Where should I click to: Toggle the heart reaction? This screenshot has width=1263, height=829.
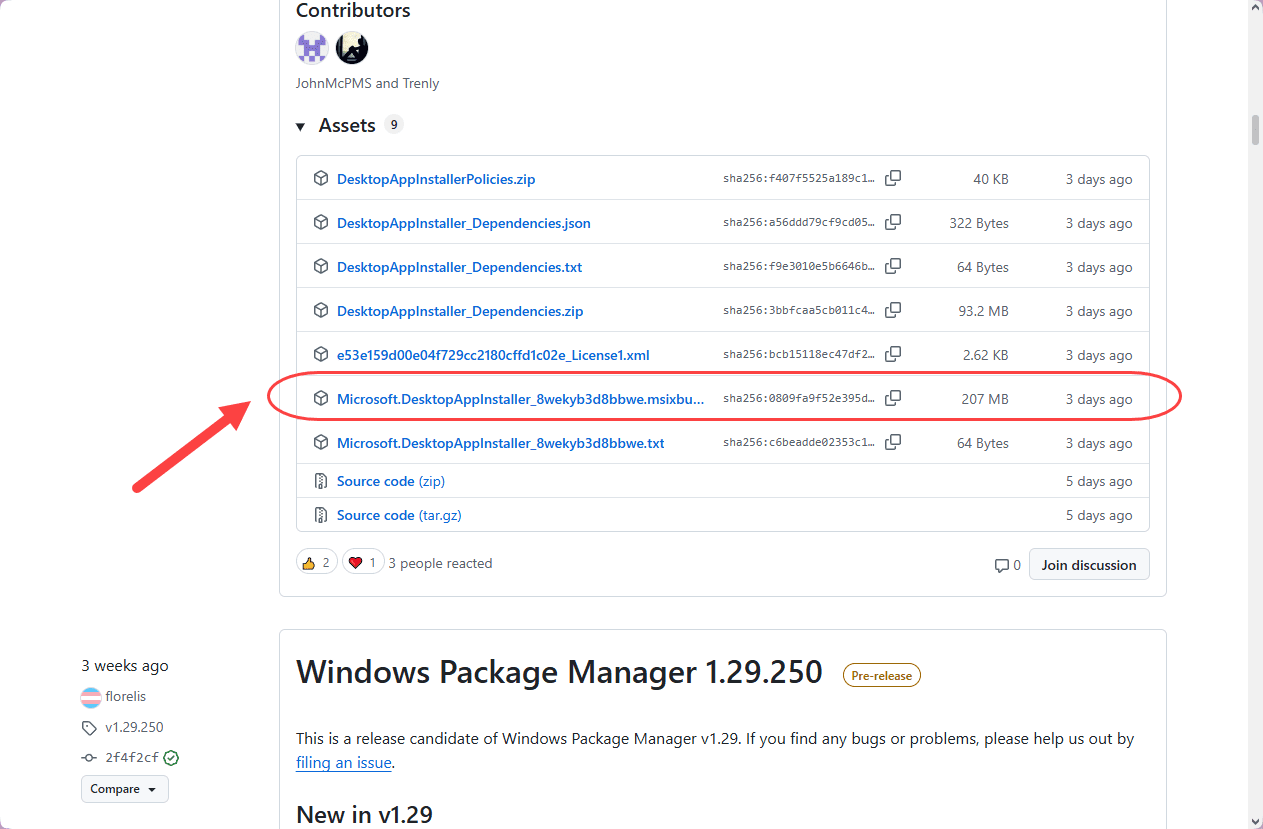(363, 563)
